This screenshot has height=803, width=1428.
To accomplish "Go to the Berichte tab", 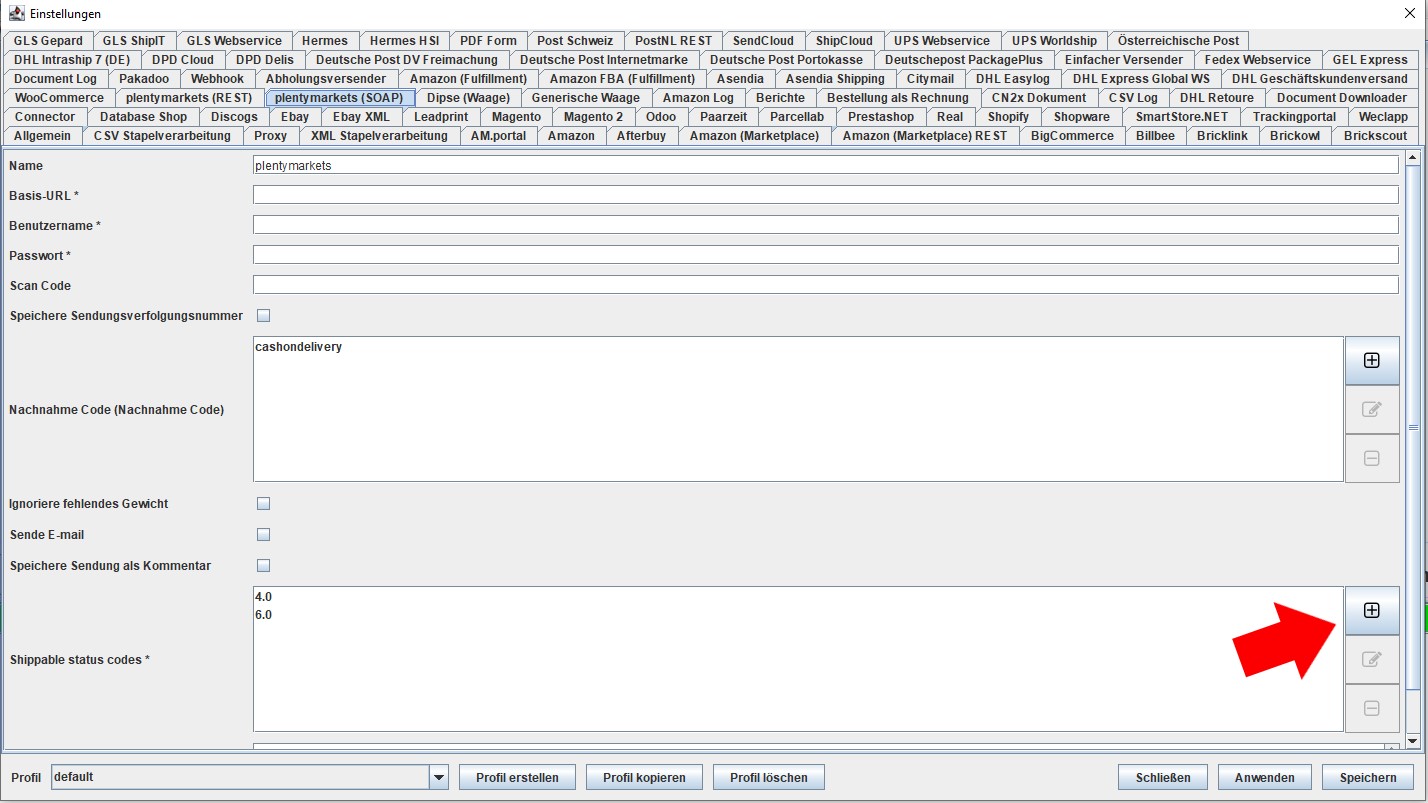I will click(780, 98).
